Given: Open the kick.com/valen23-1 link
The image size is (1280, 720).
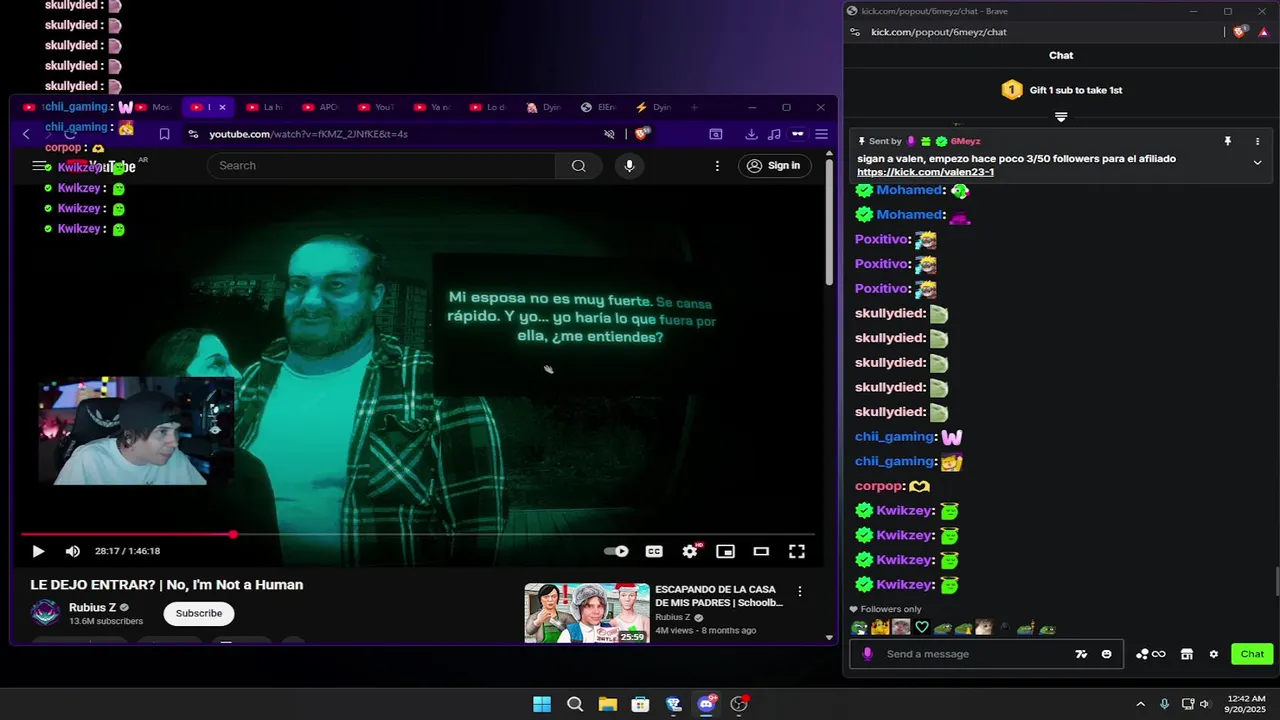Looking at the screenshot, I should click(x=925, y=172).
